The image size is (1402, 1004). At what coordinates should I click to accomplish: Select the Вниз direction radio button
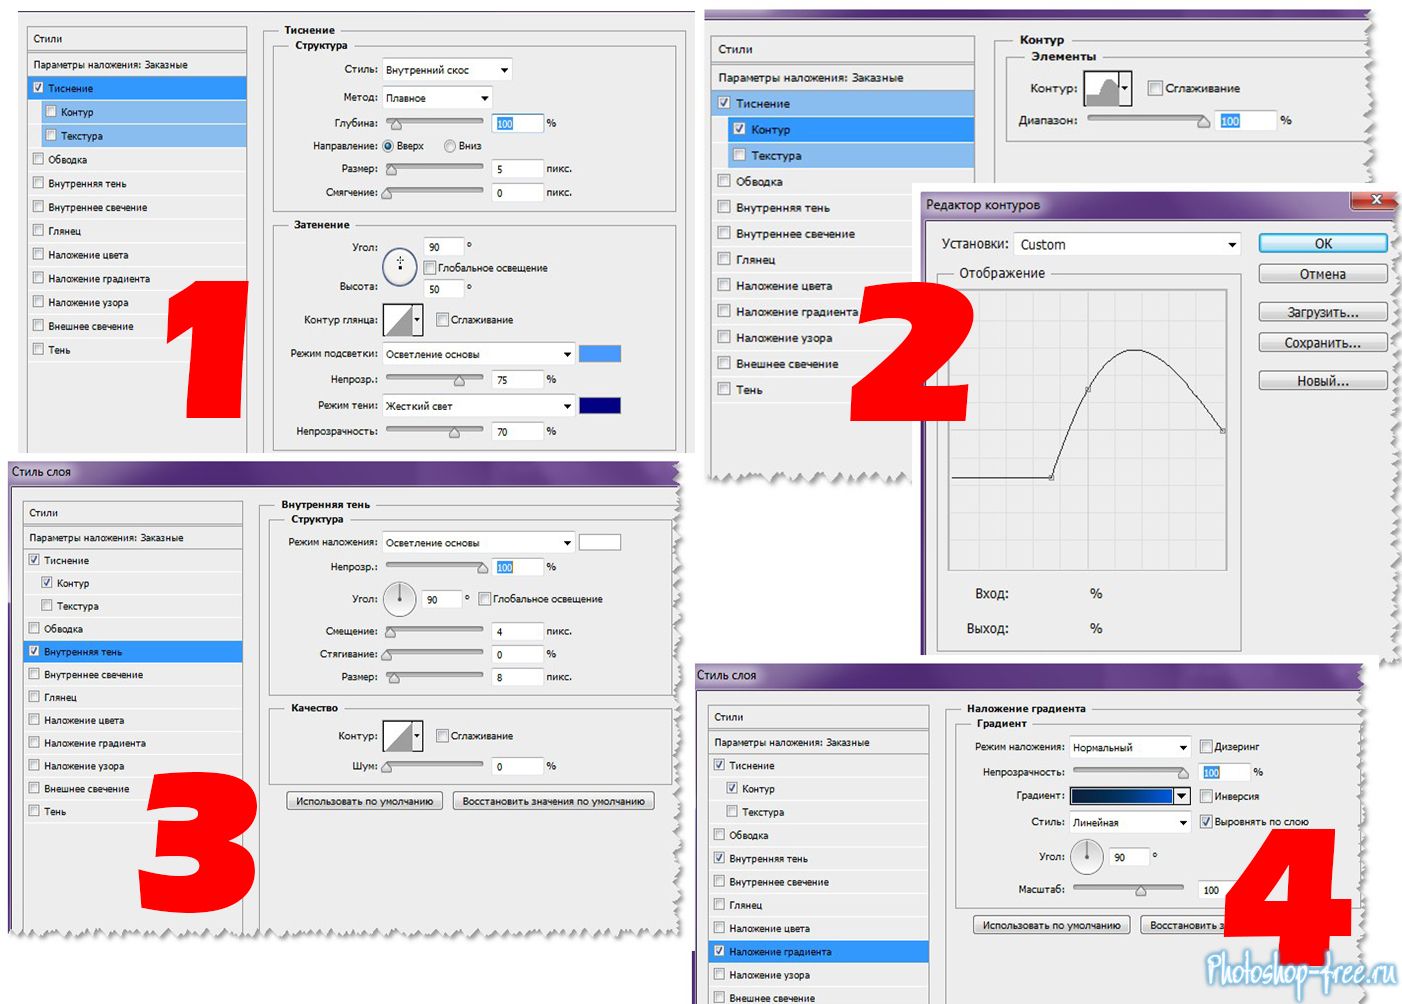(x=450, y=146)
